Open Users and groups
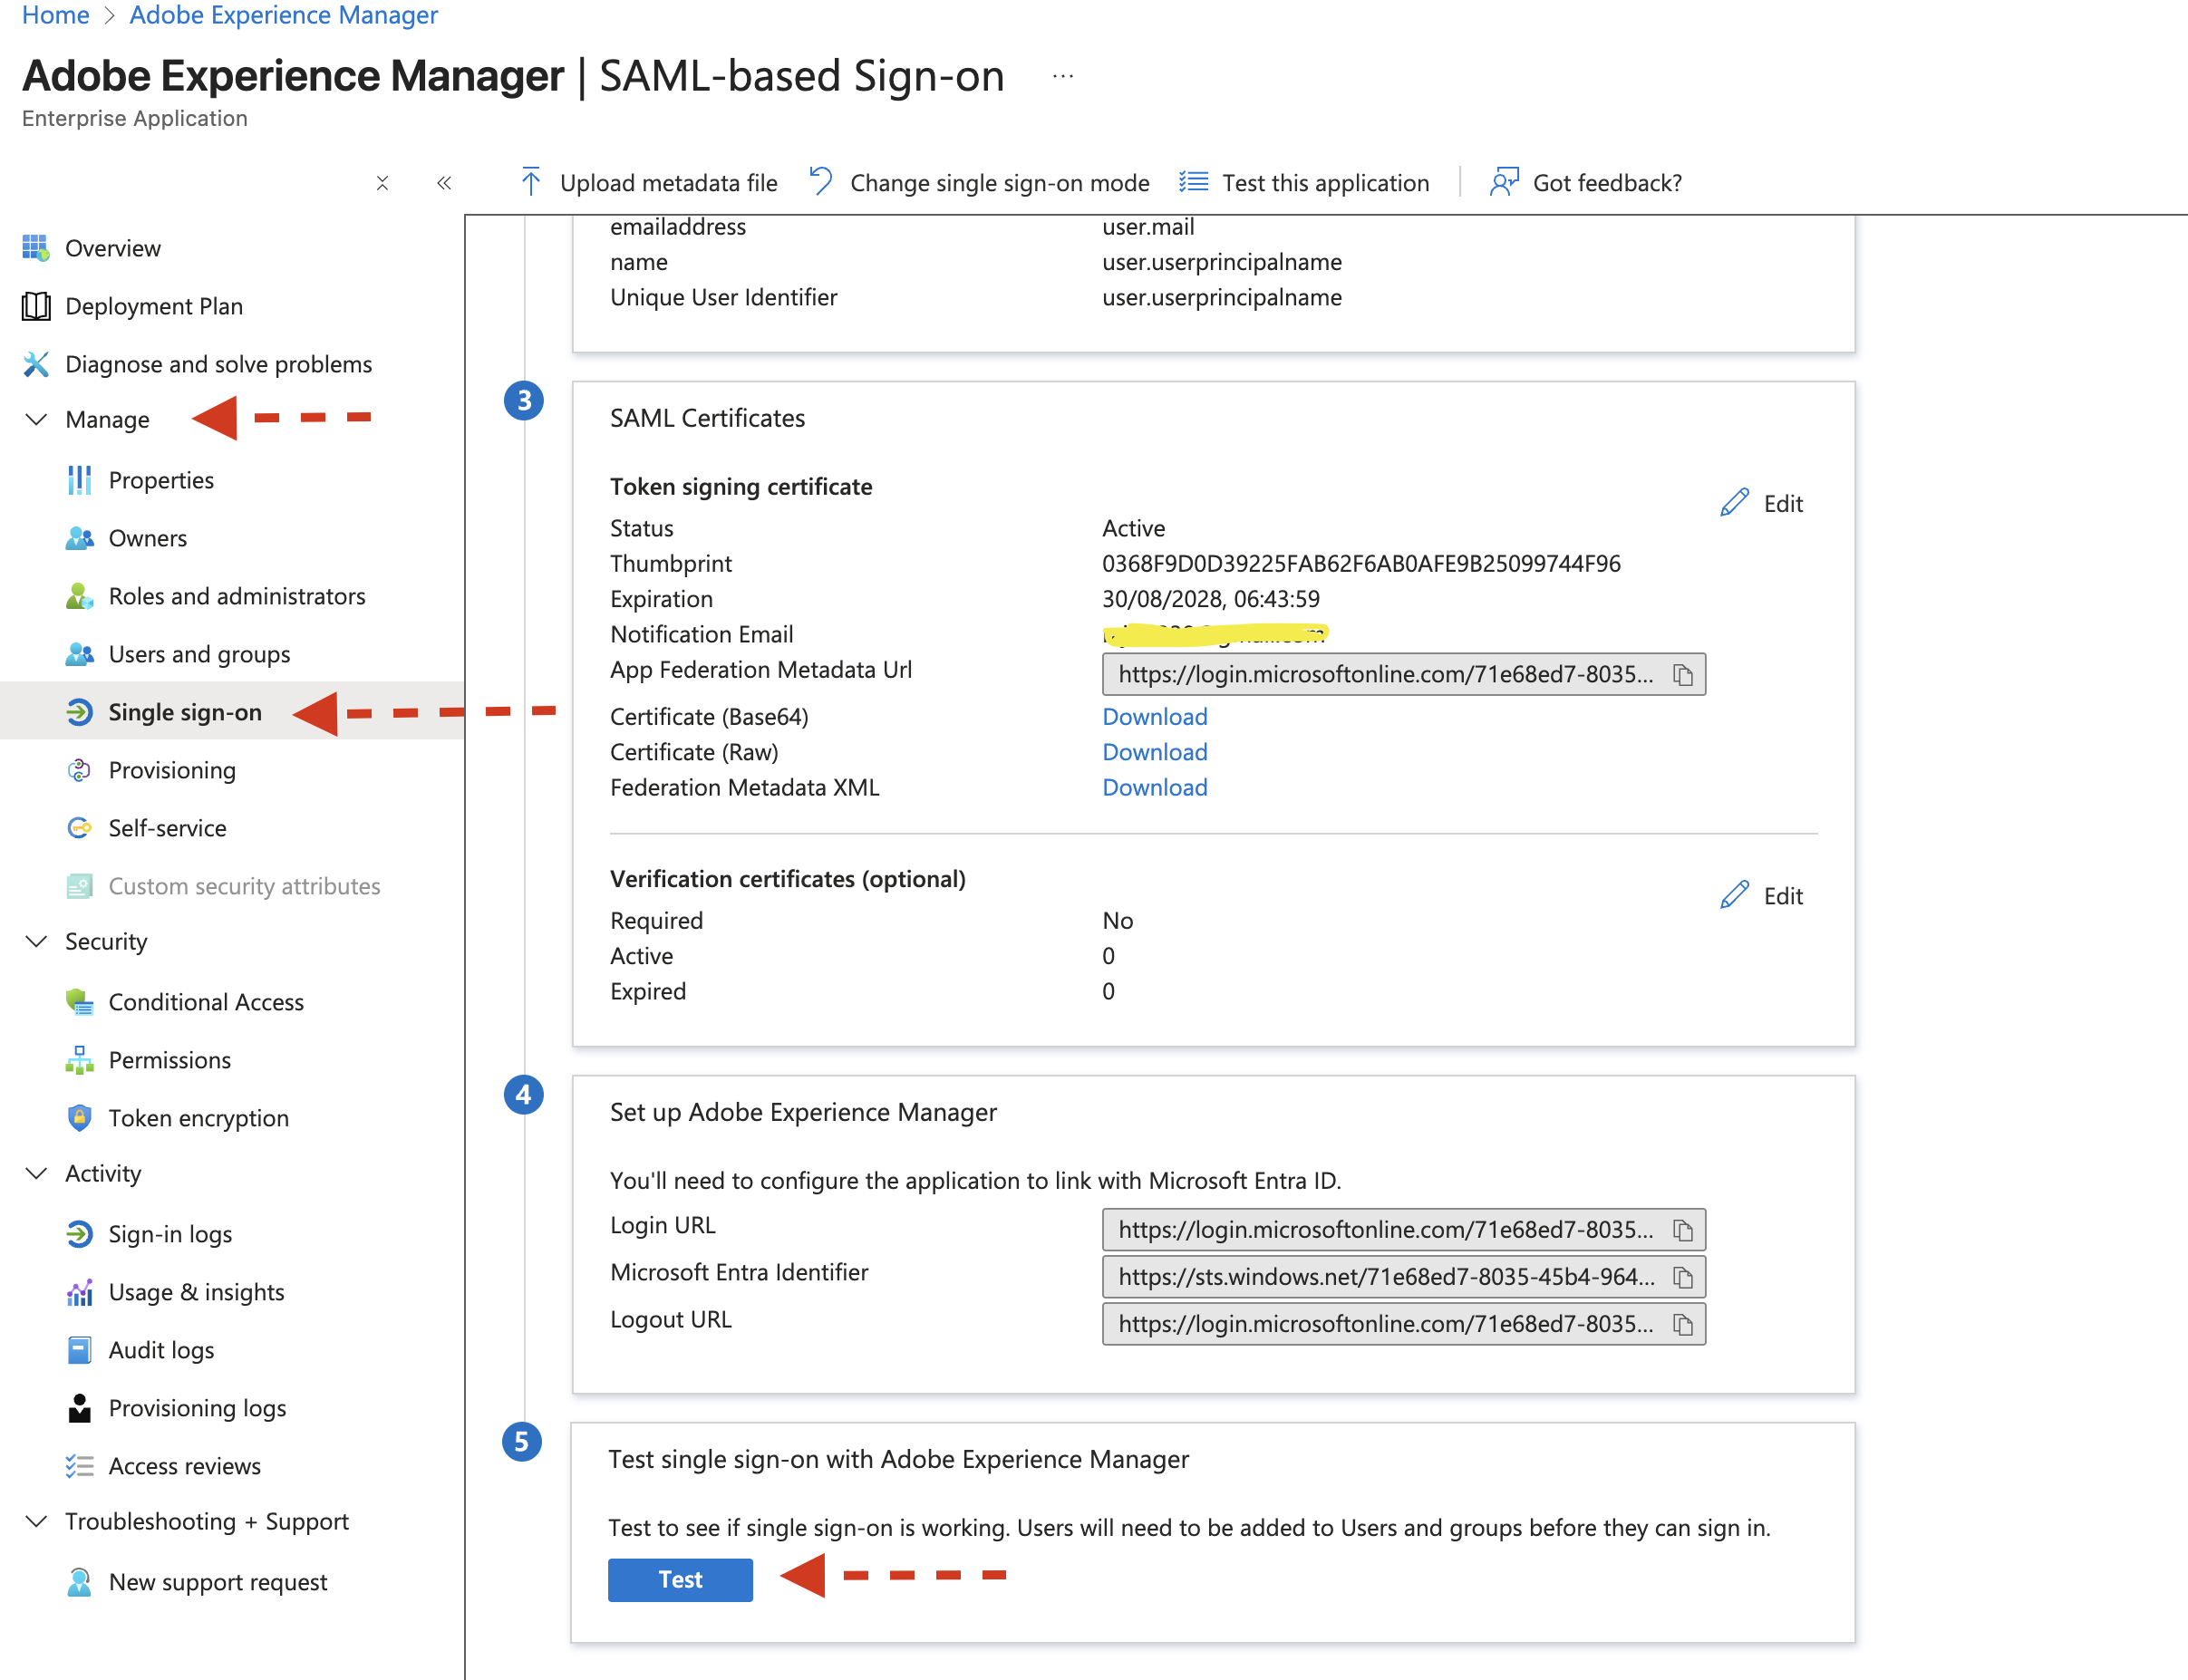The image size is (2188, 1680). tap(200, 654)
